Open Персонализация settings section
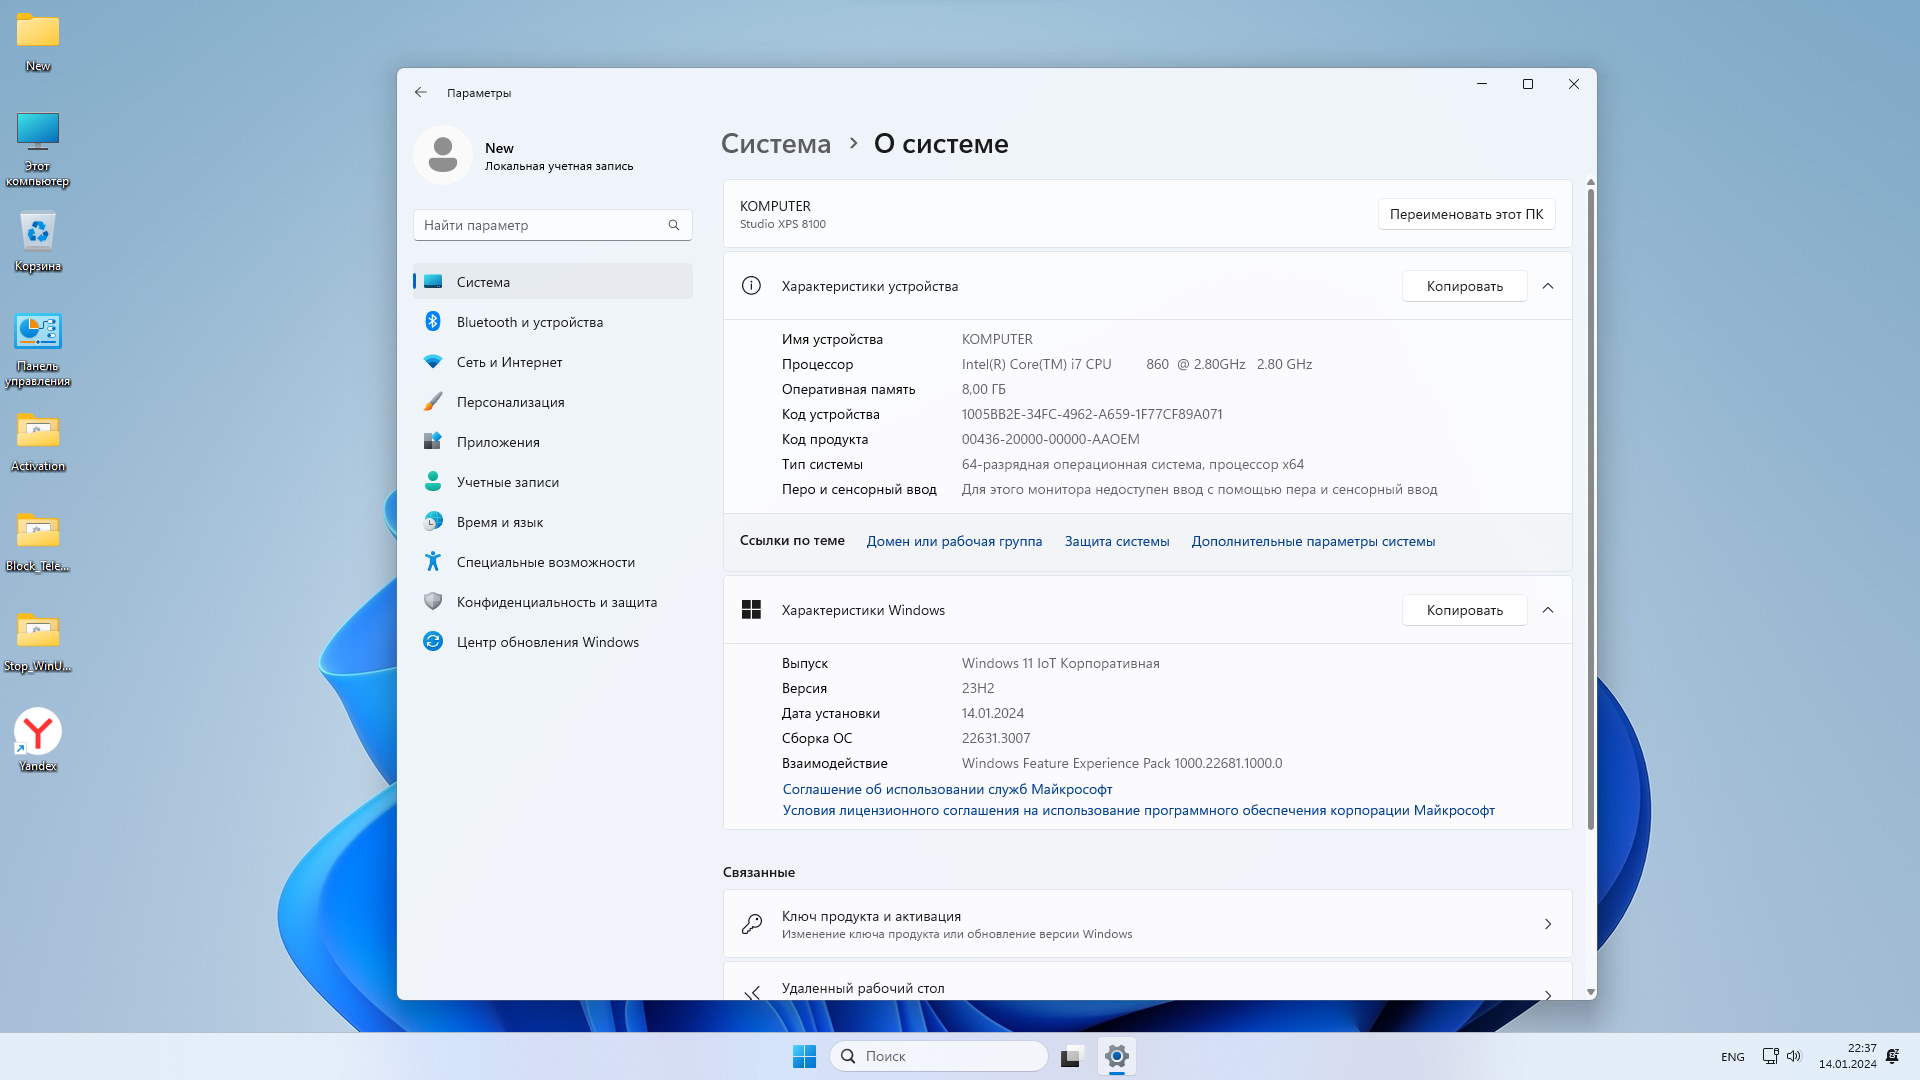1920x1080 pixels. tap(510, 402)
